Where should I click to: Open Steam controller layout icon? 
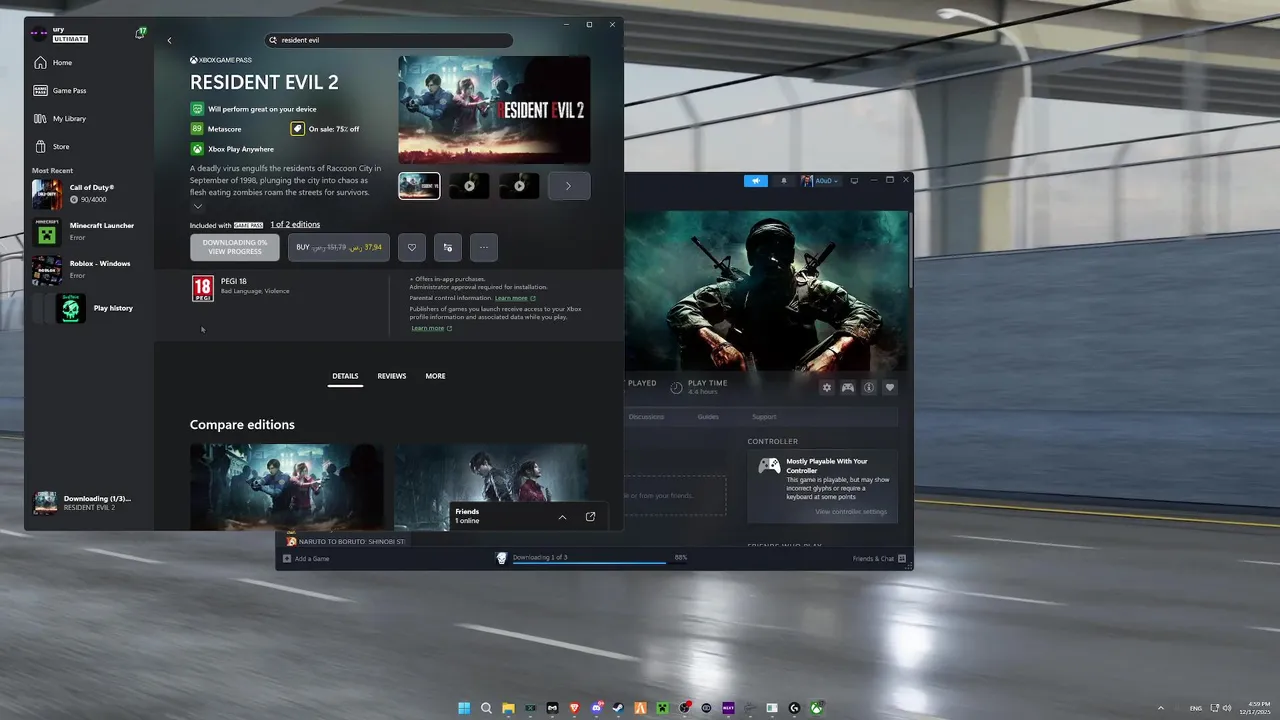coord(847,388)
